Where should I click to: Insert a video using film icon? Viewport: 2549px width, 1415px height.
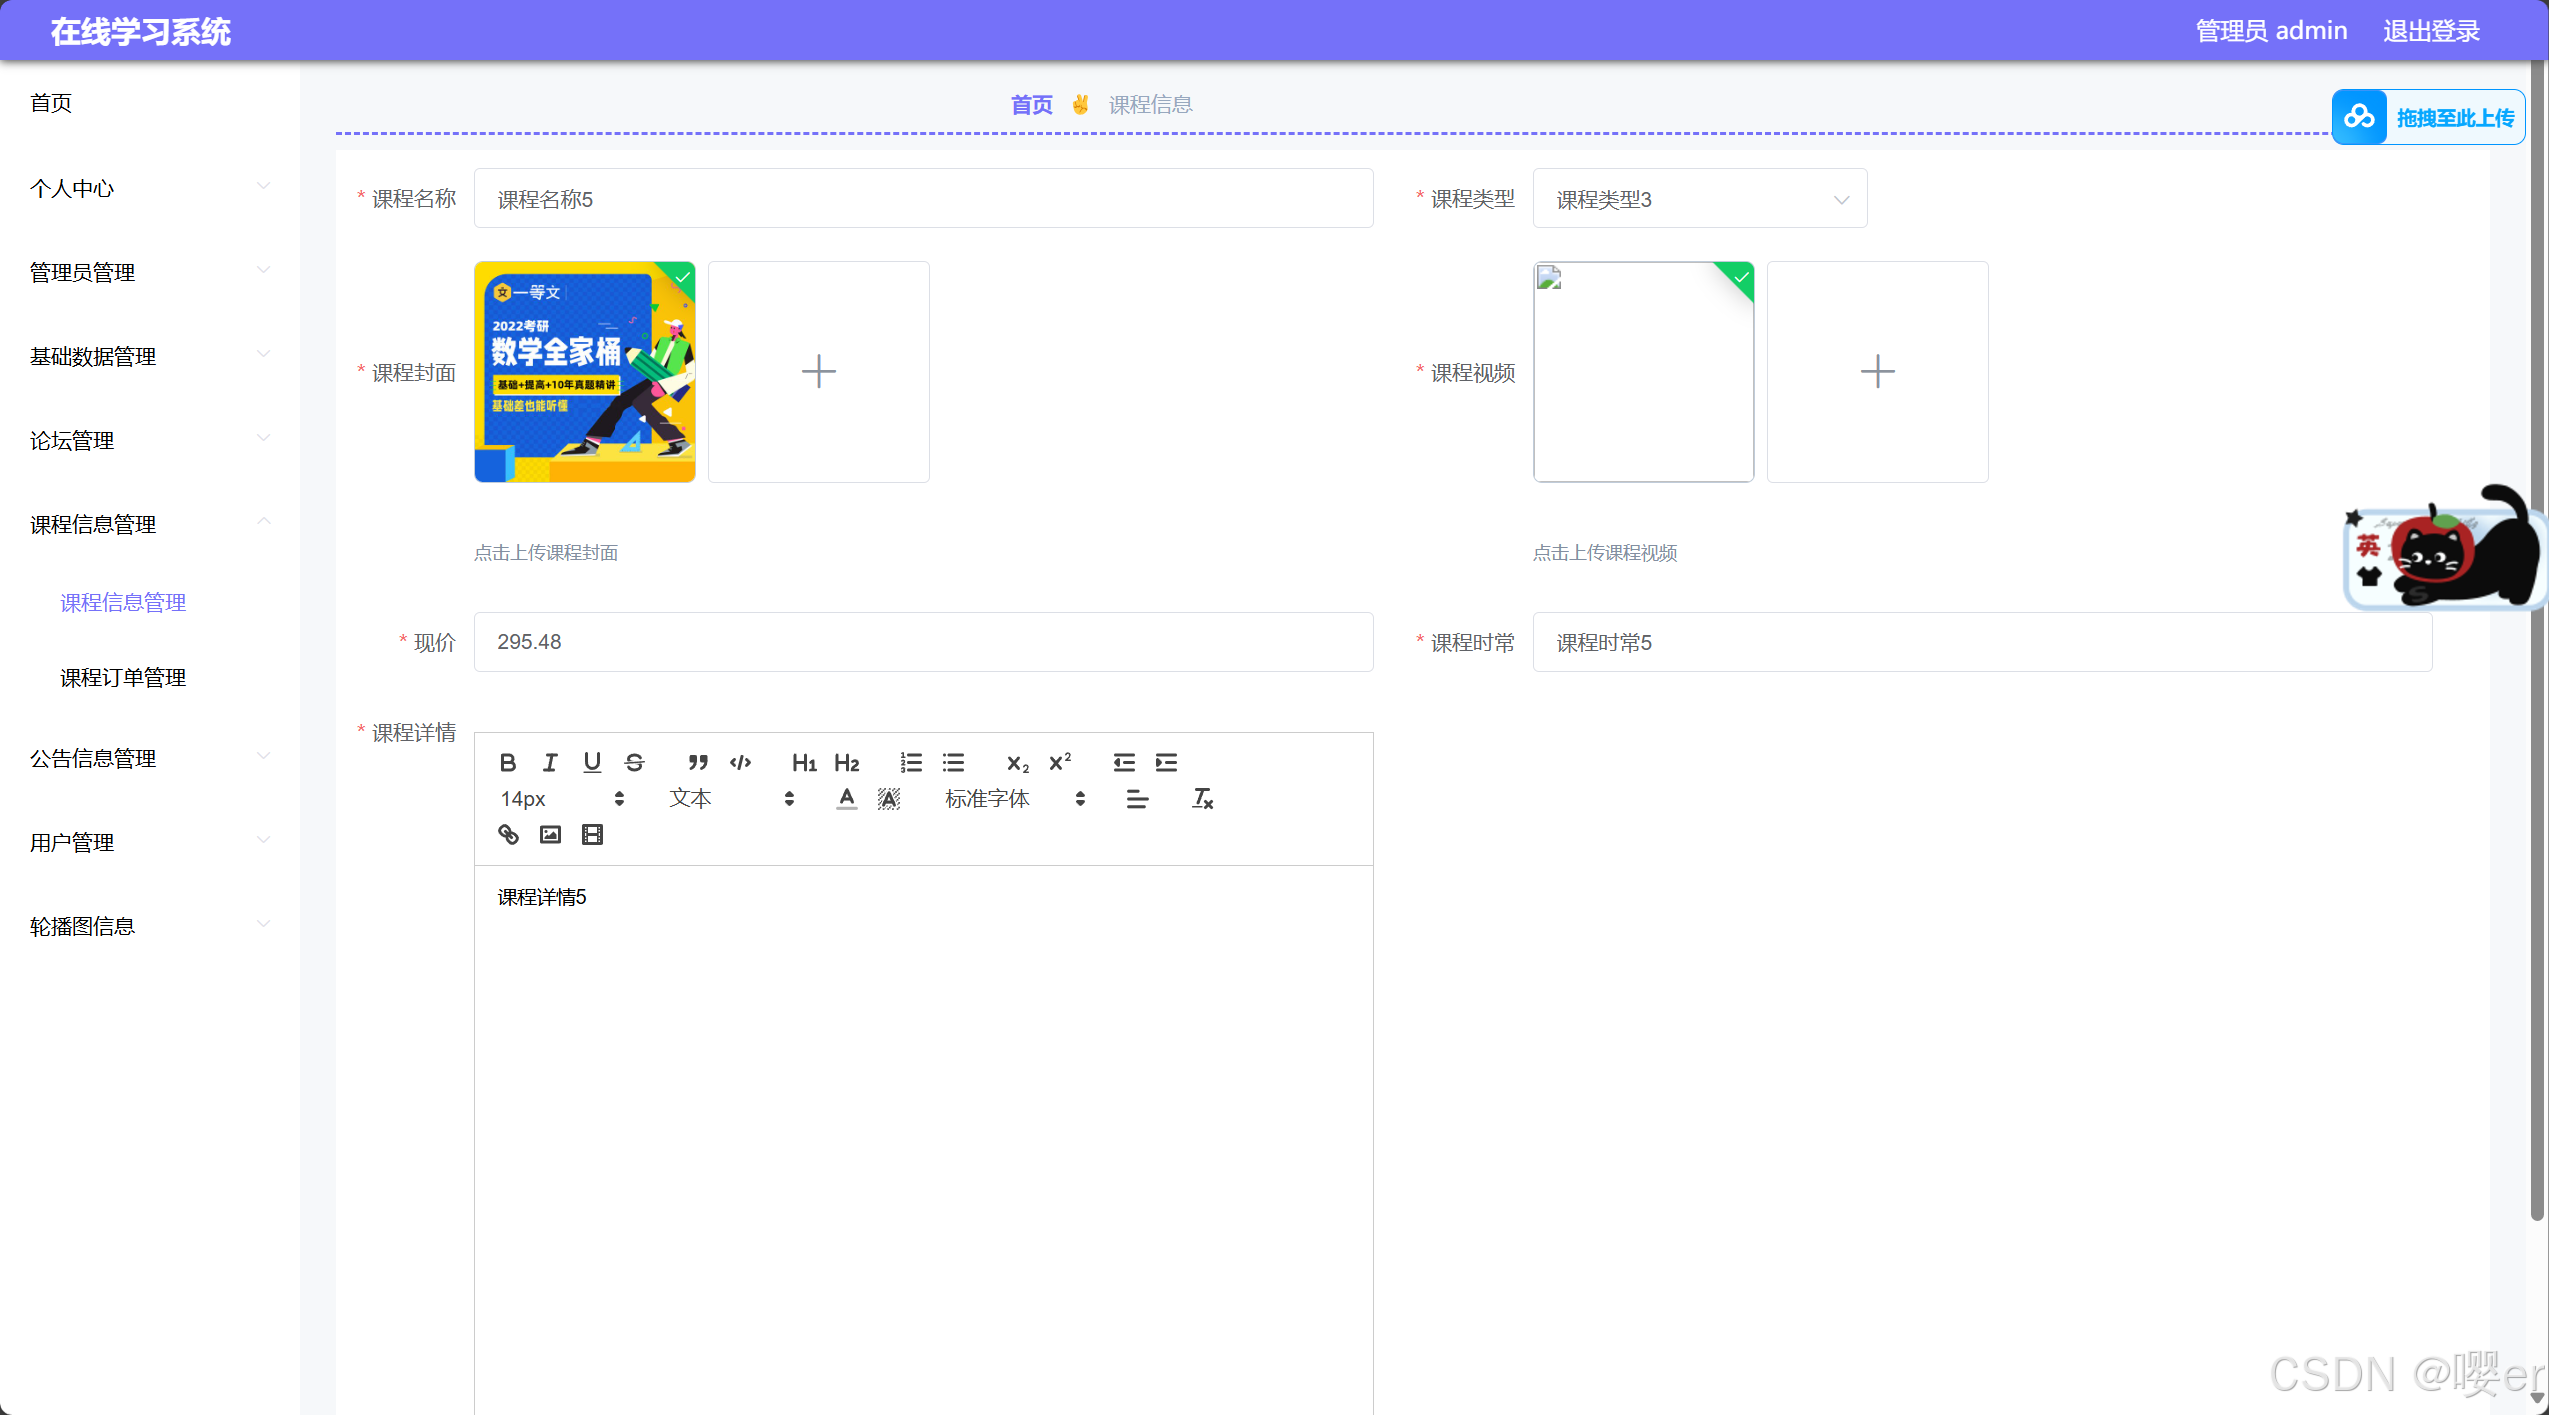click(592, 835)
